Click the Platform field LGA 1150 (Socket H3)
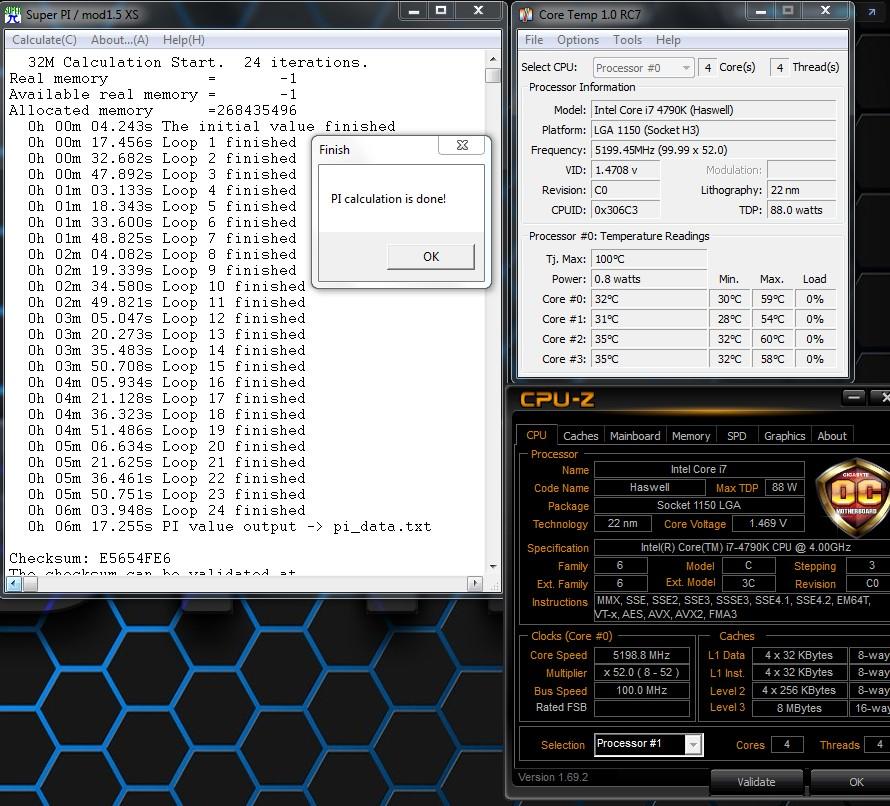890x806 pixels. [x=713, y=130]
